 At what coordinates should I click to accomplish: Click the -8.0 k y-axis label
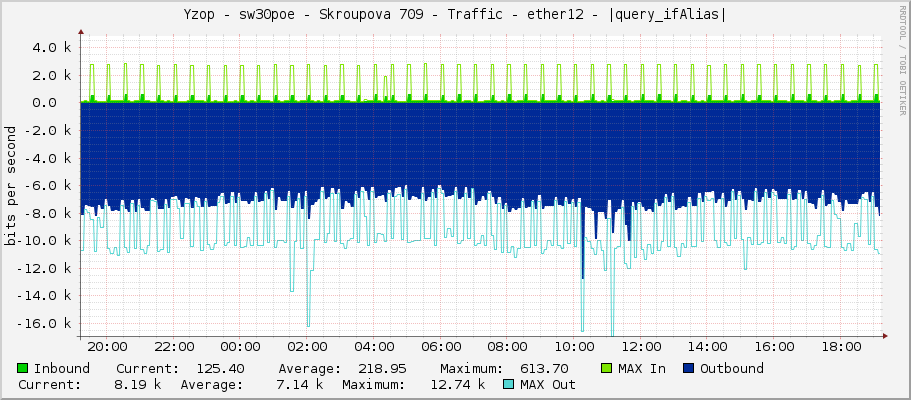tap(48, 213)
